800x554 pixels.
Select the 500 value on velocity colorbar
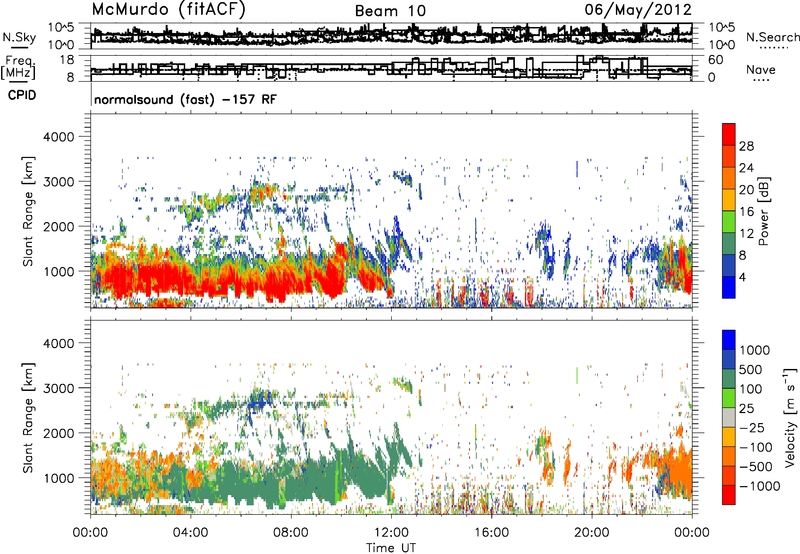tap(751, 370)
